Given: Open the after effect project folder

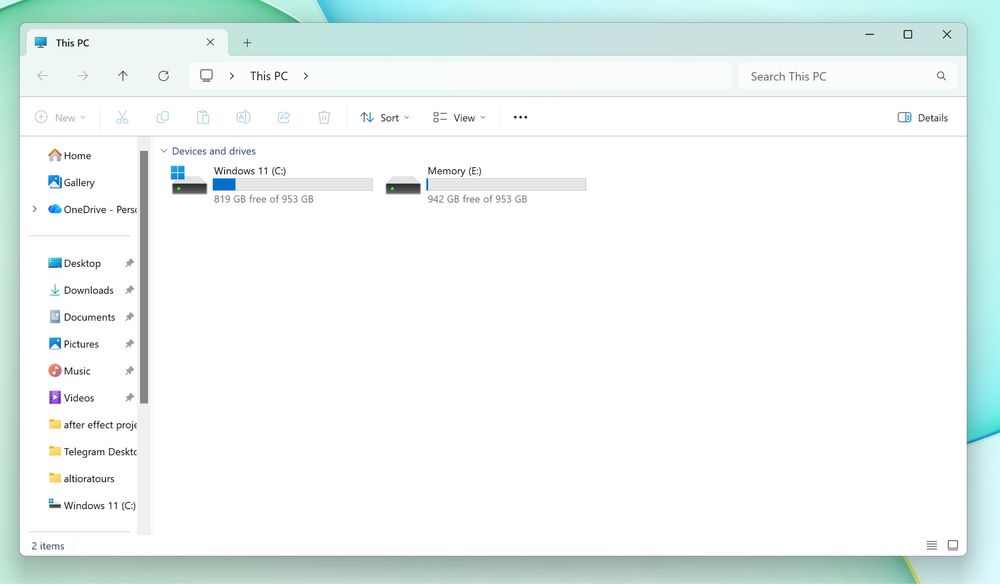Looking at the screenshot, I should (x=92, y=425).
